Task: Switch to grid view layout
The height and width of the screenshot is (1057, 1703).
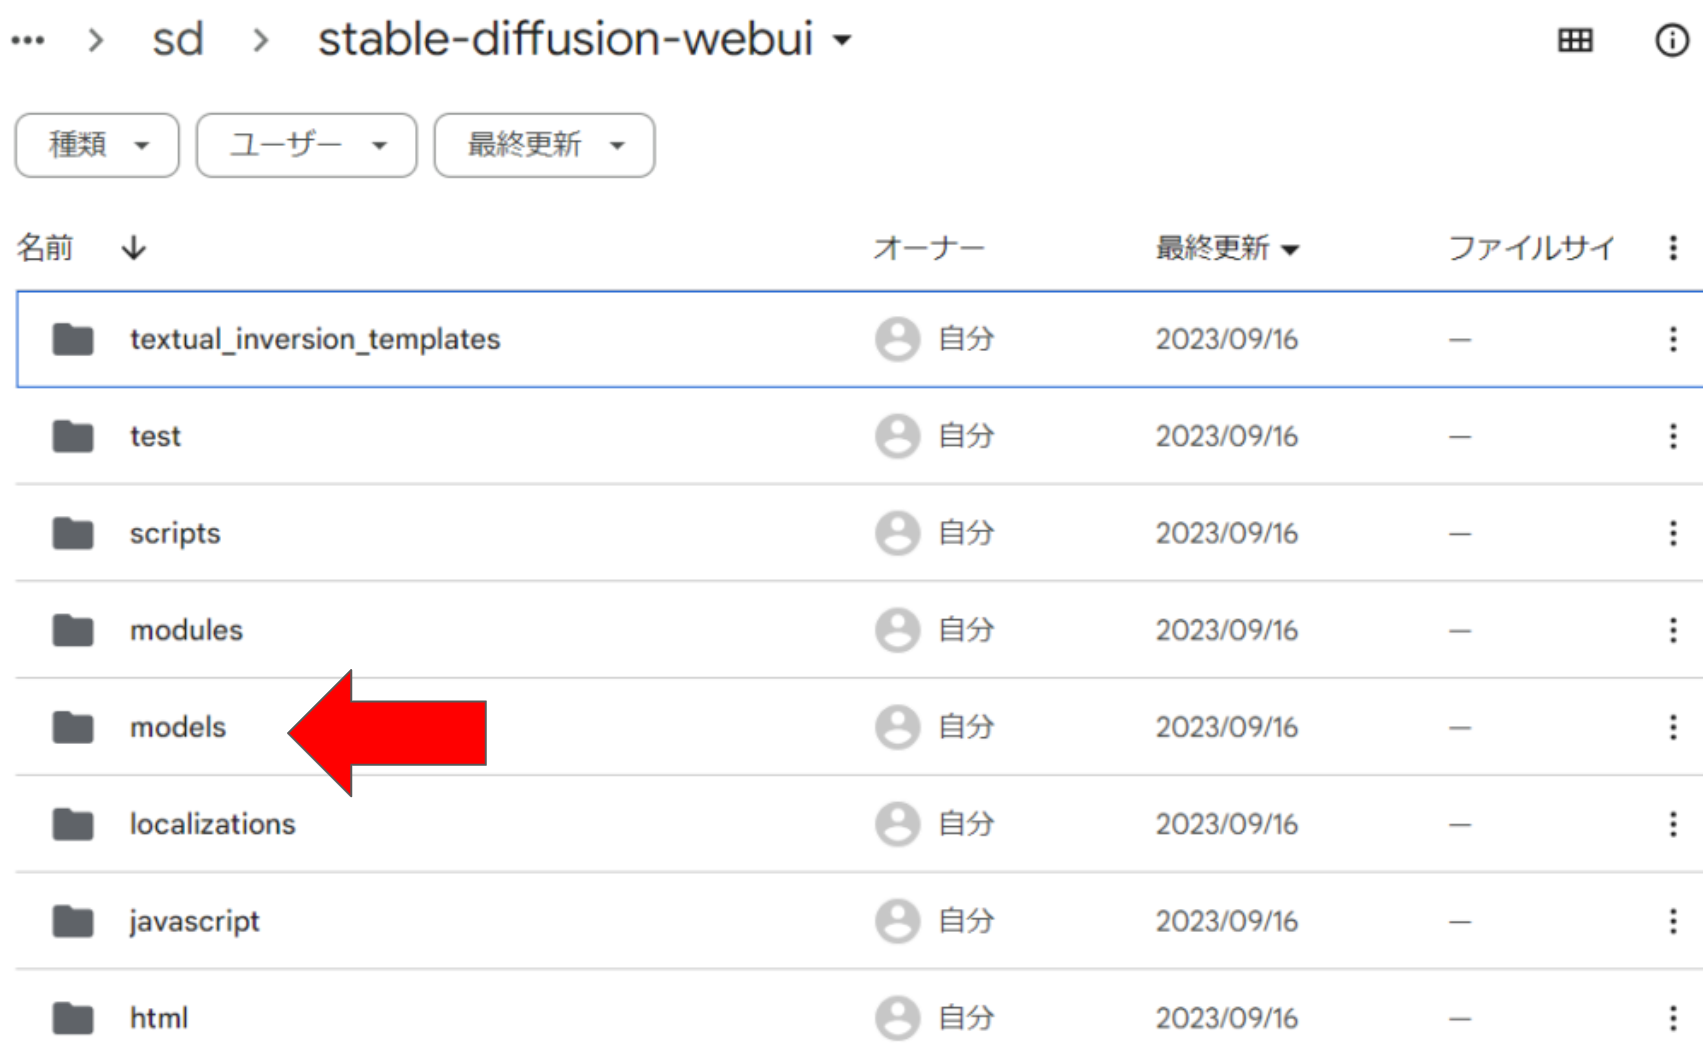Action: (x=1574, y=40)
